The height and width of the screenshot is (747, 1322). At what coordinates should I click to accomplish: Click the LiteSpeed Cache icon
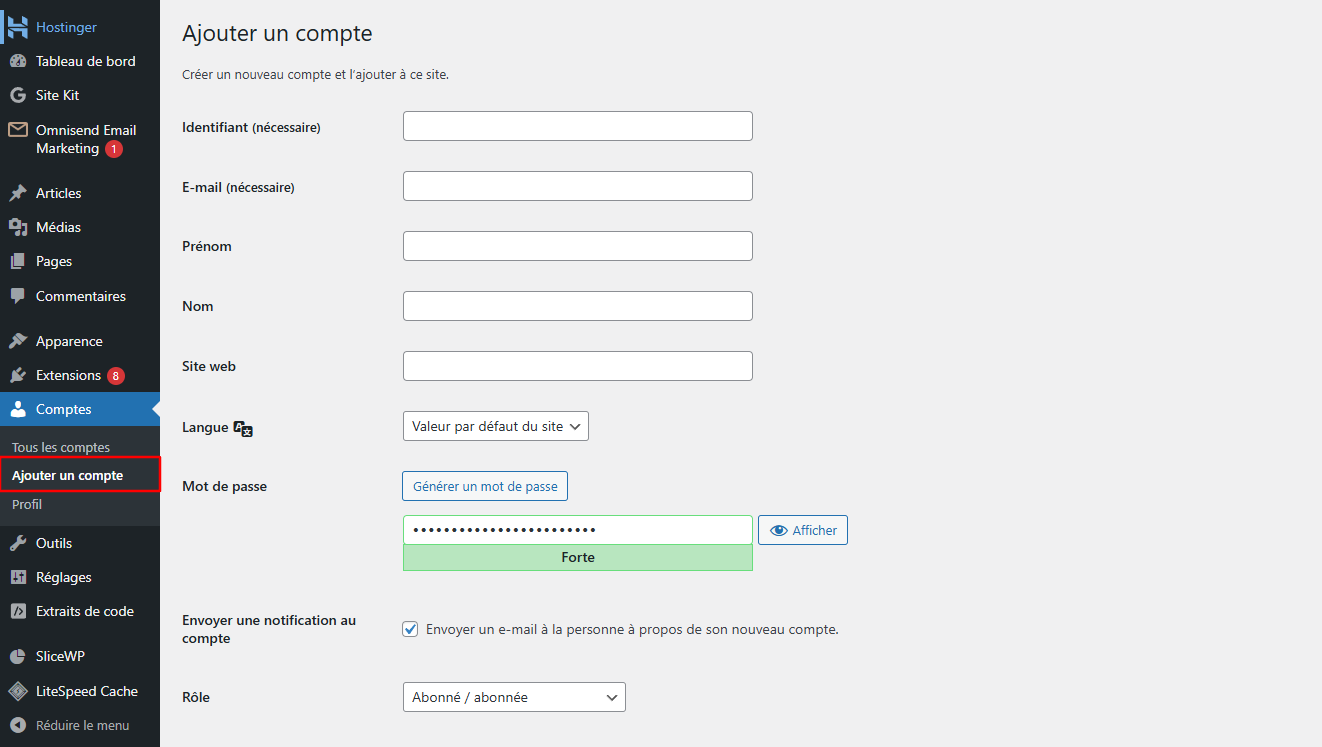tap(18, 691)
